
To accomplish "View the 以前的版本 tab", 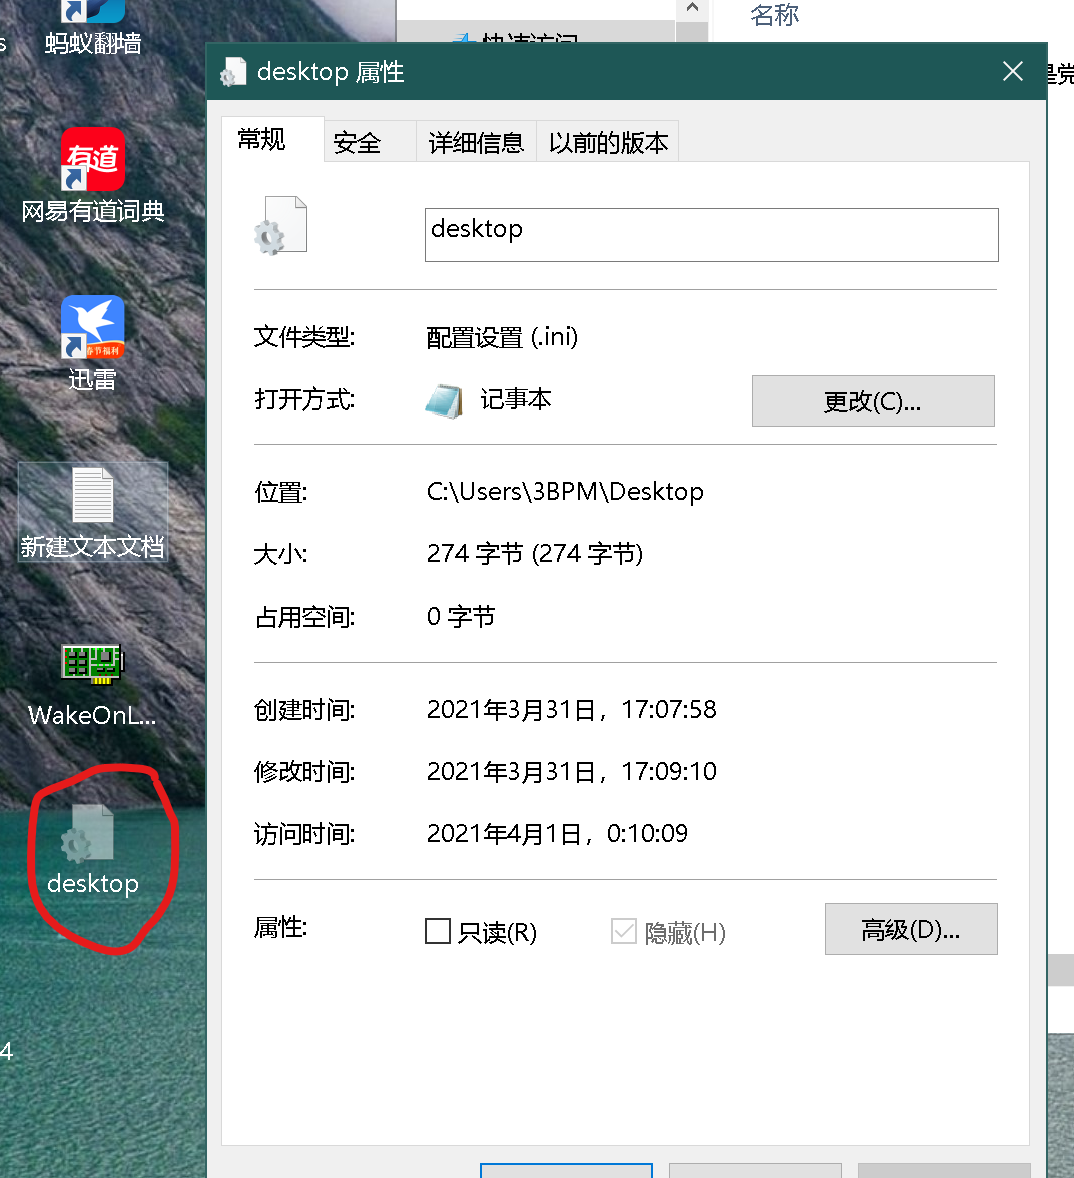I will (607, 141).
